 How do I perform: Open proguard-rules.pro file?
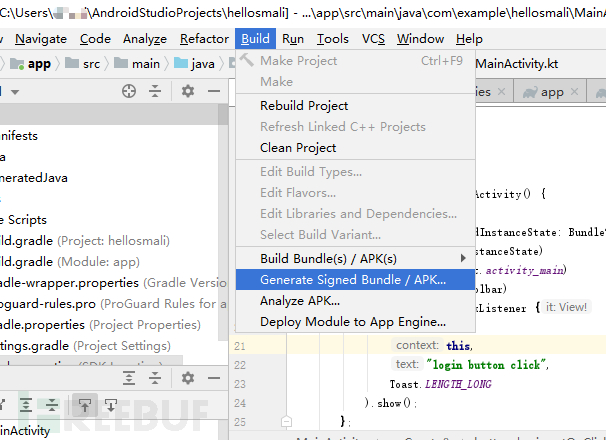click(x=113, y=304)
